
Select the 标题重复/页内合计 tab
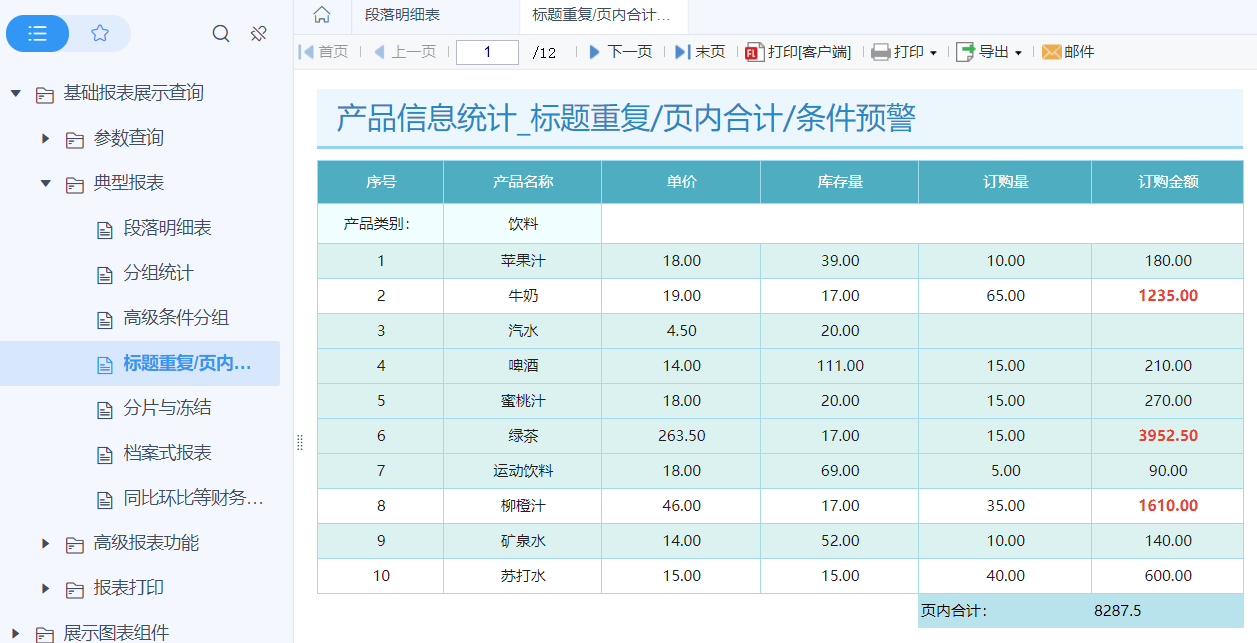coord(603,15)
